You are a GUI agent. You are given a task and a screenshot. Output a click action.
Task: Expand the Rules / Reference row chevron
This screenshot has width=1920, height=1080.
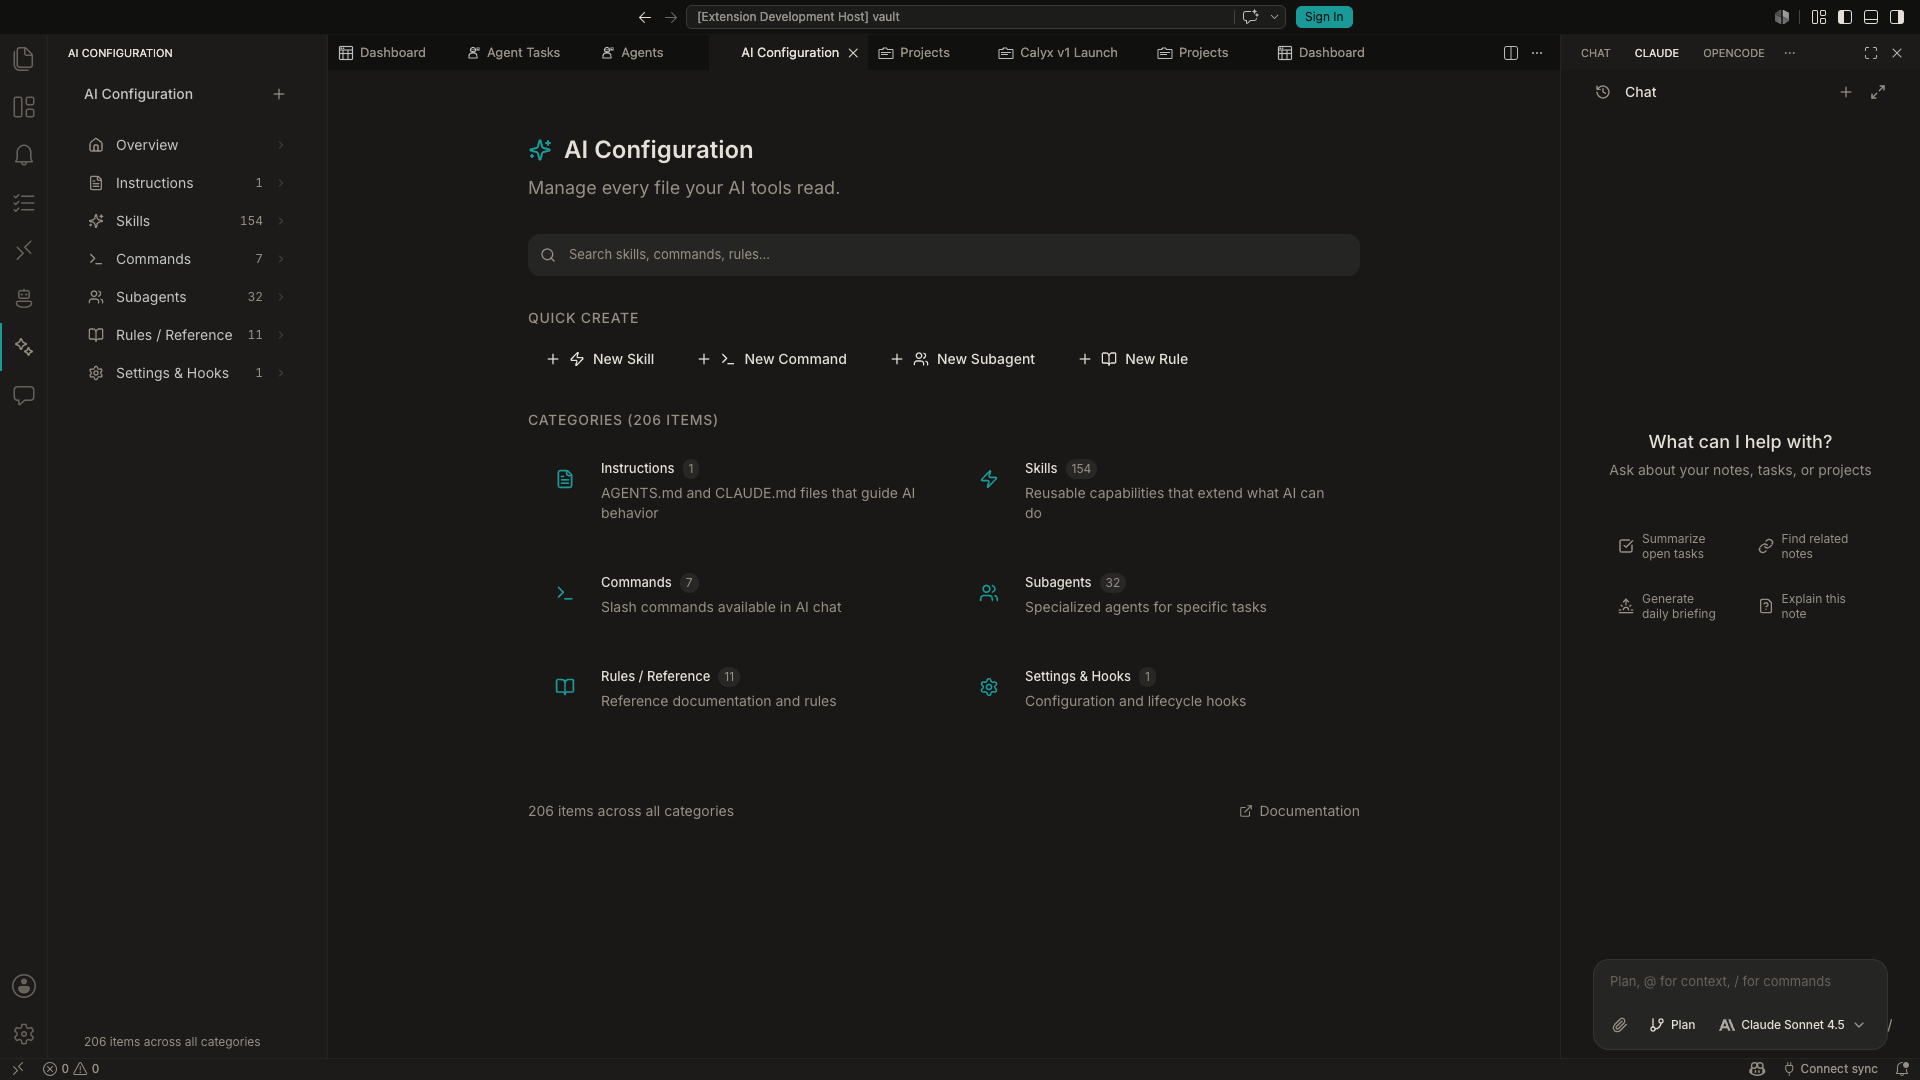pyautogui.click(x=281, y=335)
